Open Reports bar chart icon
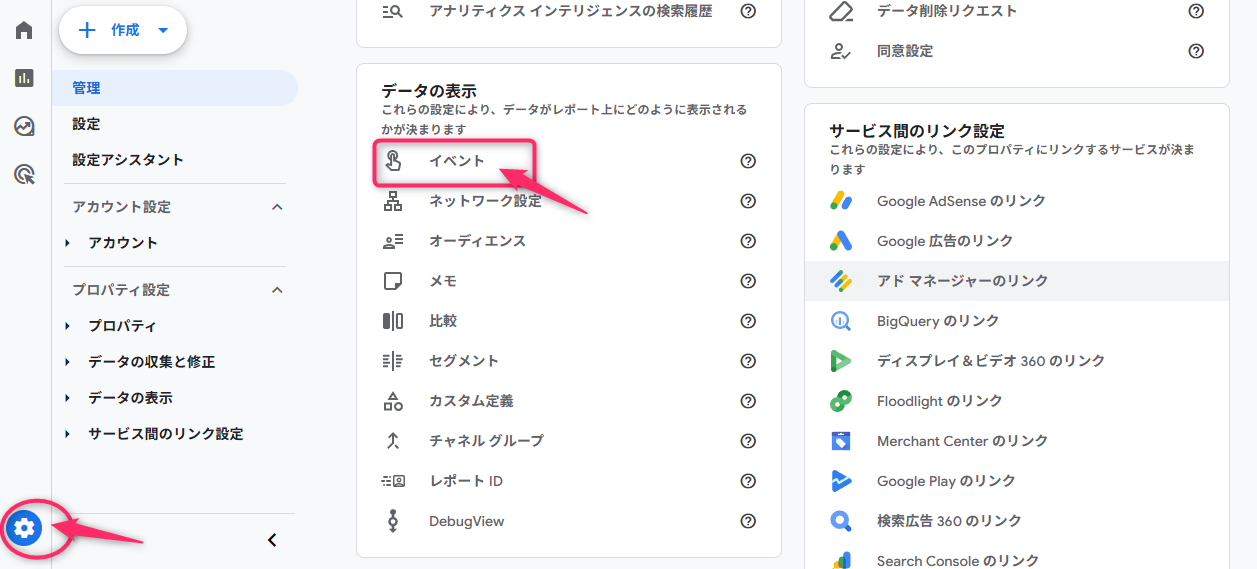Viewport: 1257px width, 569px height. pos(24,78)
